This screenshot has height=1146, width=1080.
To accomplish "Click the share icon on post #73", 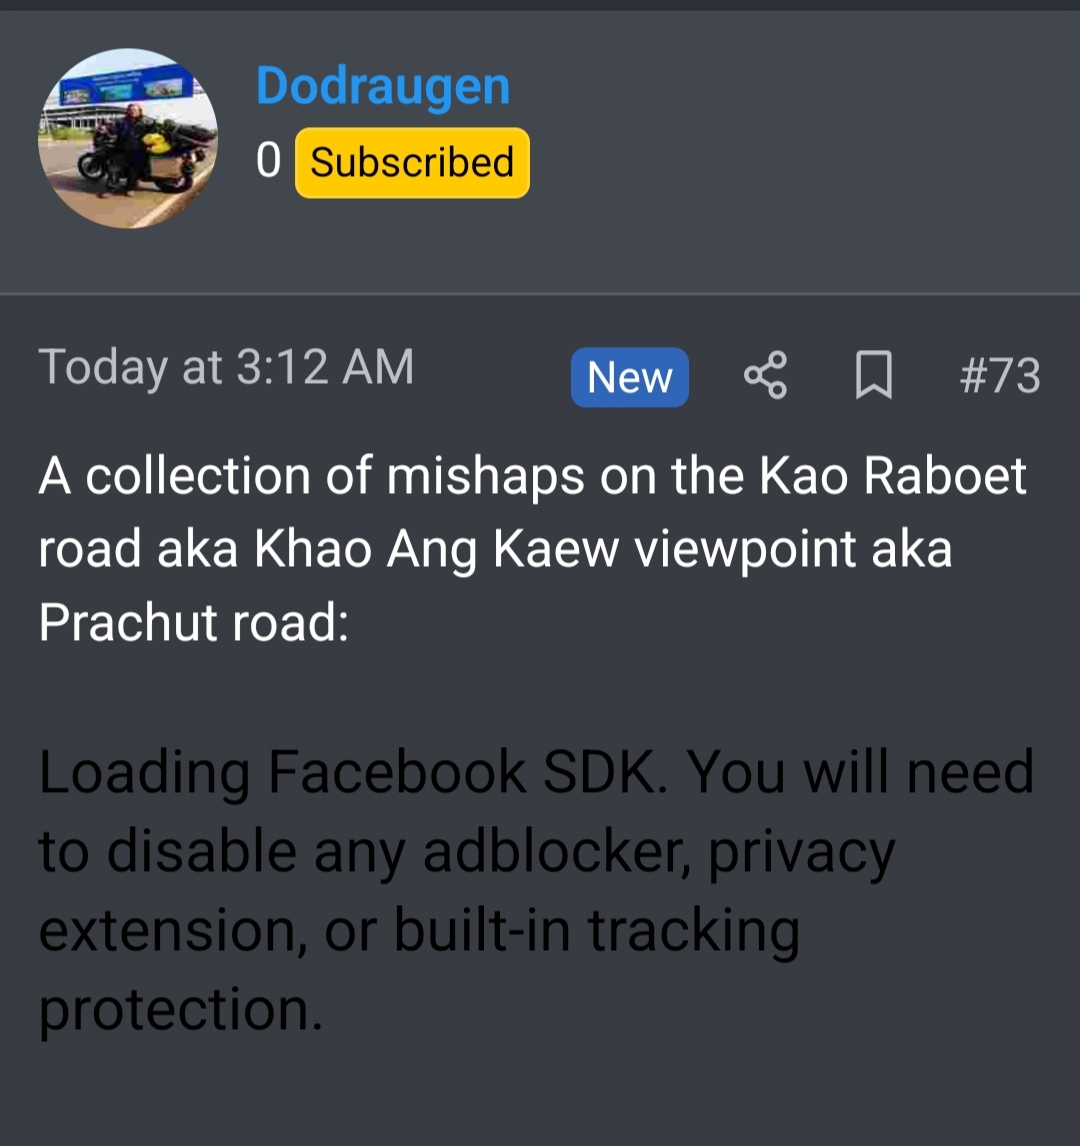I will (x=765, y=375).
